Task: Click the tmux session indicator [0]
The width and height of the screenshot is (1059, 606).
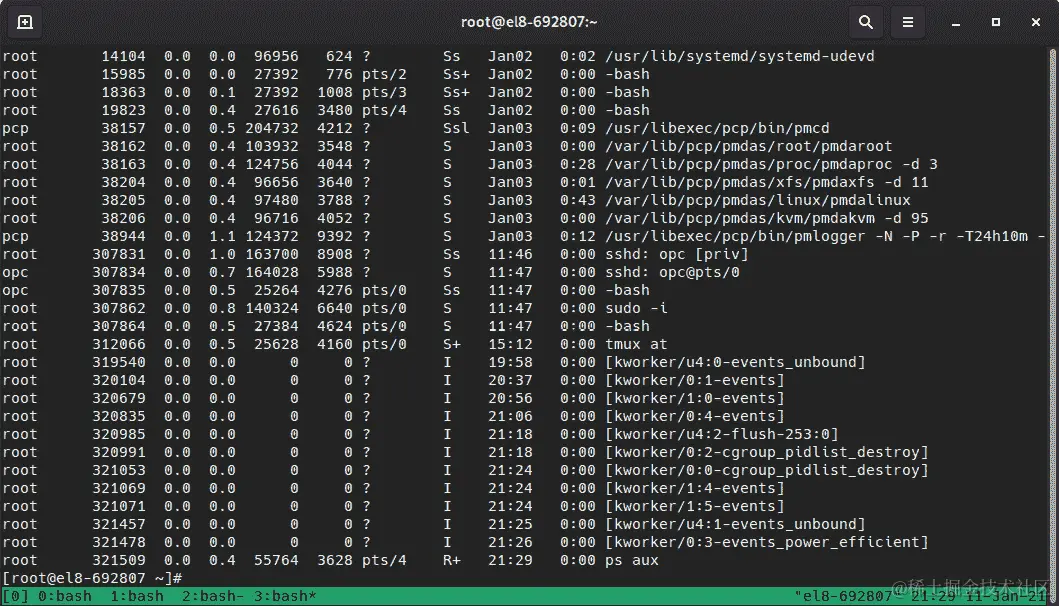Action: [x=15, y=597]
